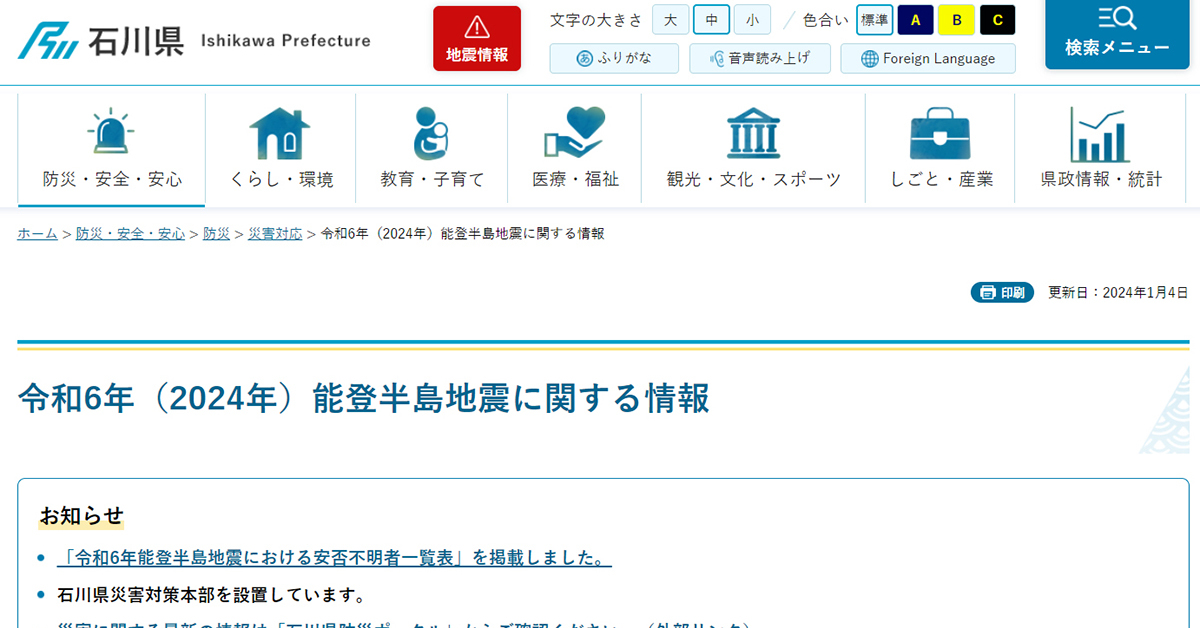The height and width of the screenshot is (628, 1200).
Task: Select the 防災・安全・安心 siren icon
Action: [111, 134]
